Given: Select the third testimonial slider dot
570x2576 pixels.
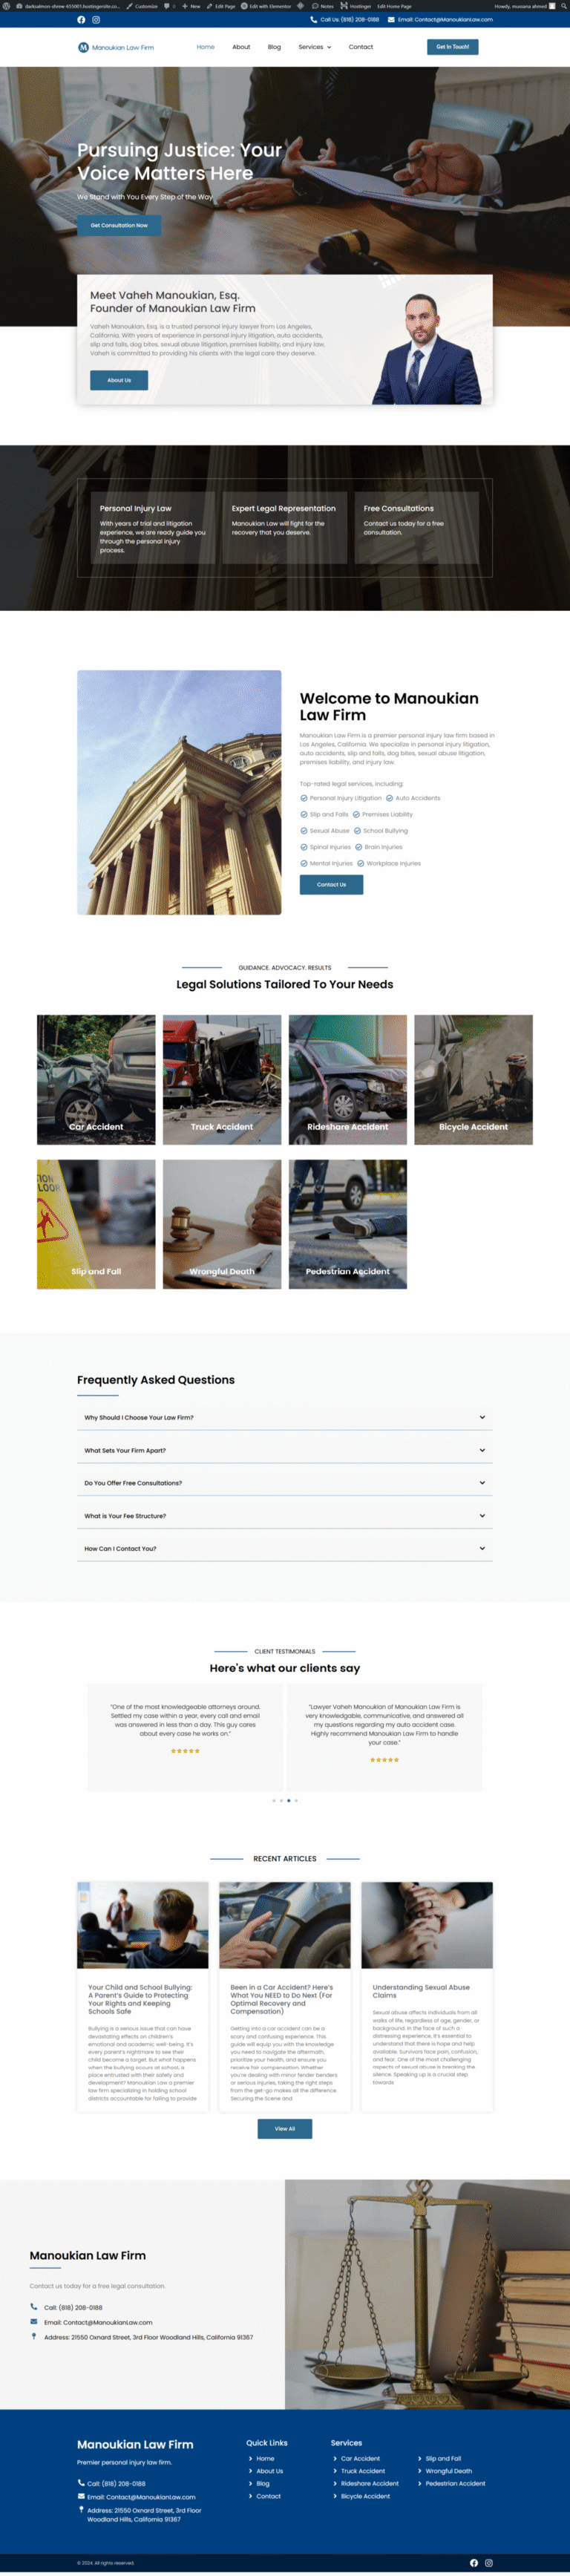Looking at the screenshot, I should (x=289, y=1801).
